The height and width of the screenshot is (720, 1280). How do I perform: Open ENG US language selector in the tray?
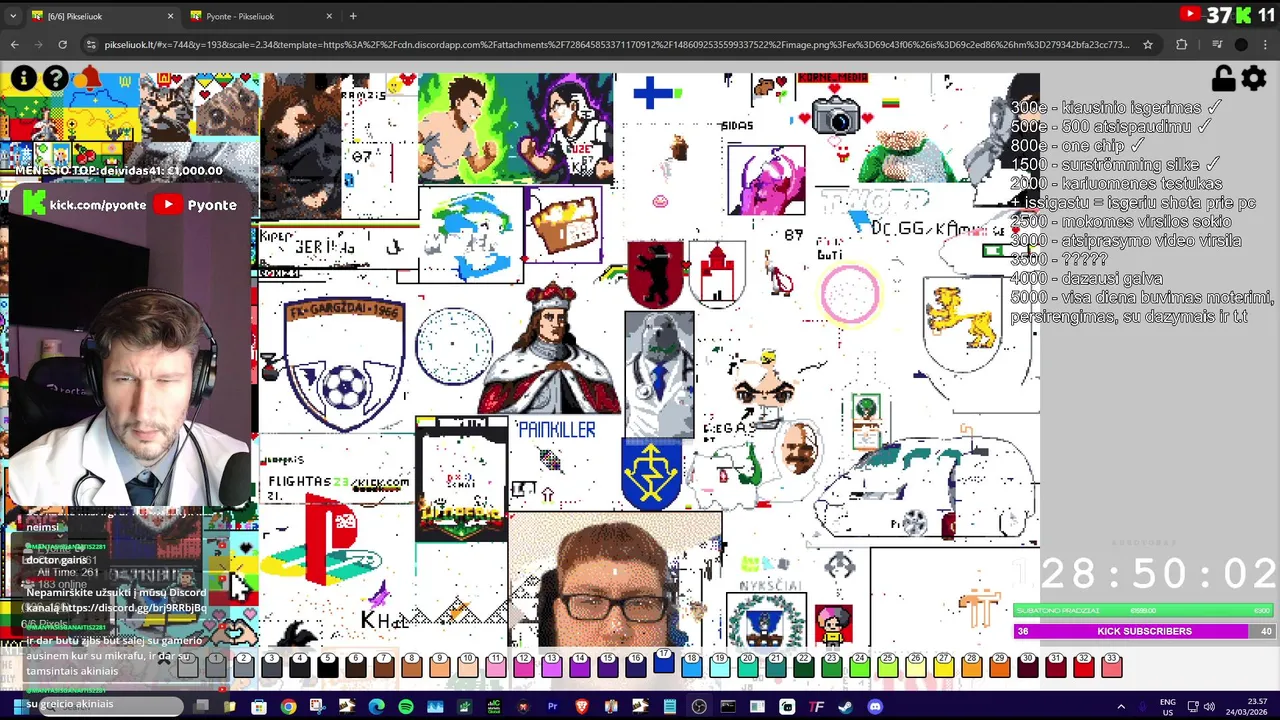point(1167,707)
